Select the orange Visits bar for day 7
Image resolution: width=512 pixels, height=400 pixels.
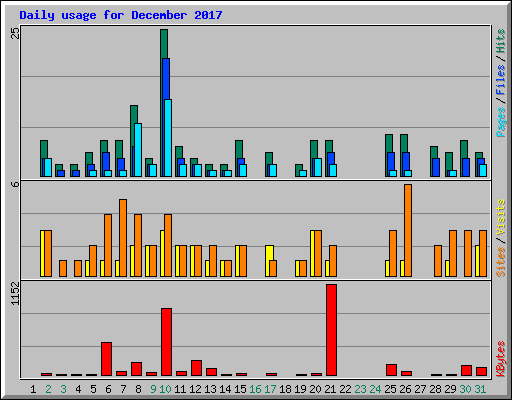(x=123, y=238)
